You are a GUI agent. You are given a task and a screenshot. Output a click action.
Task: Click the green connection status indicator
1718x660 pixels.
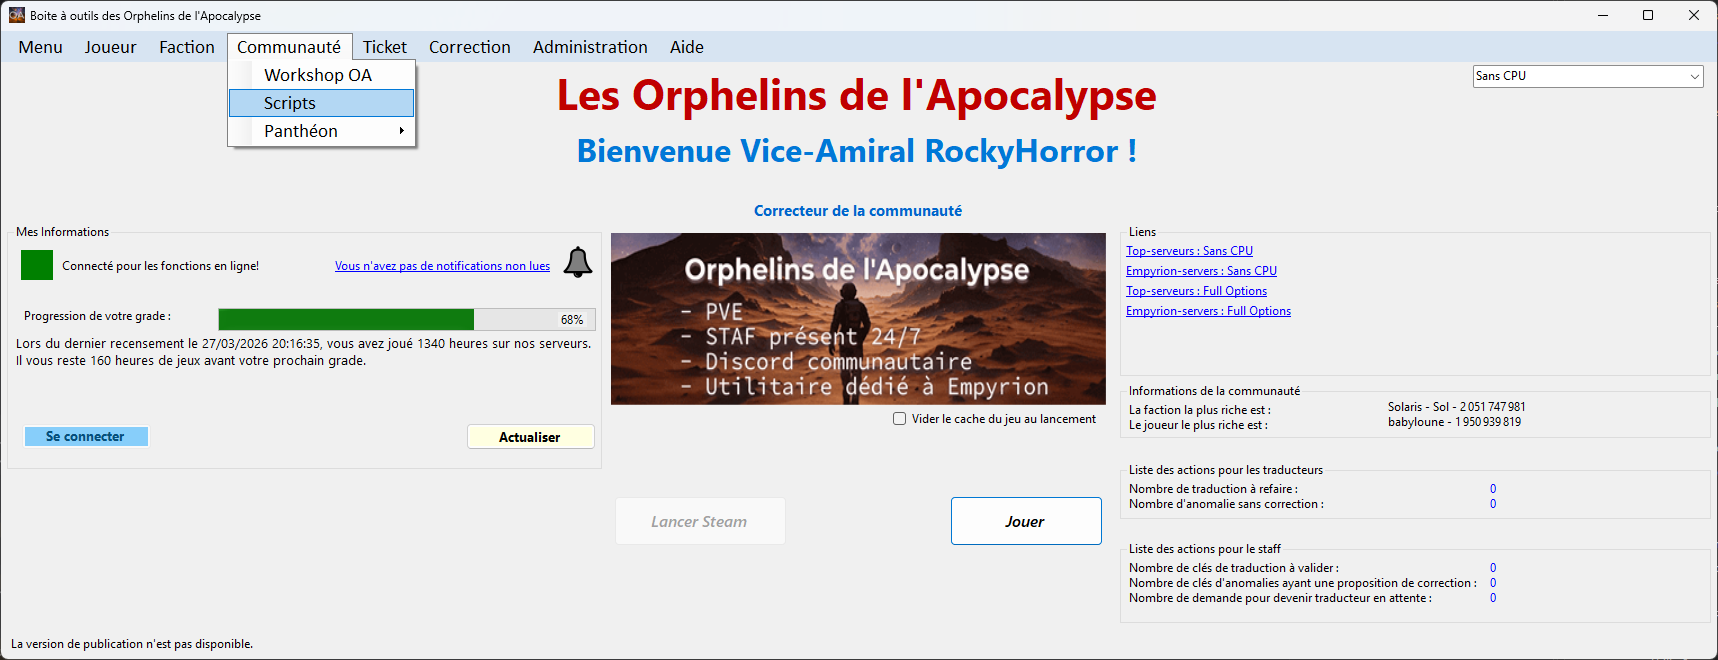click(x=37, y=266)
